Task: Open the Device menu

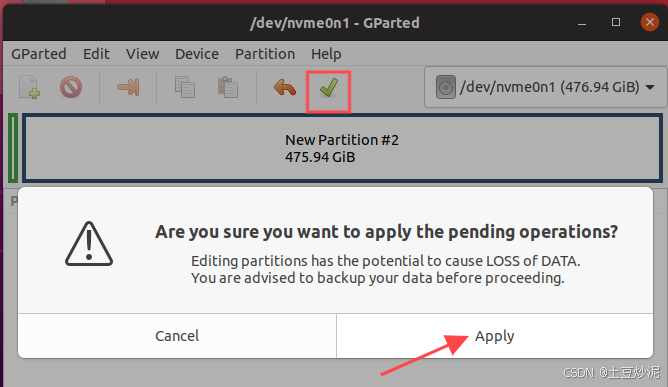Action: [x=197, y=54]
